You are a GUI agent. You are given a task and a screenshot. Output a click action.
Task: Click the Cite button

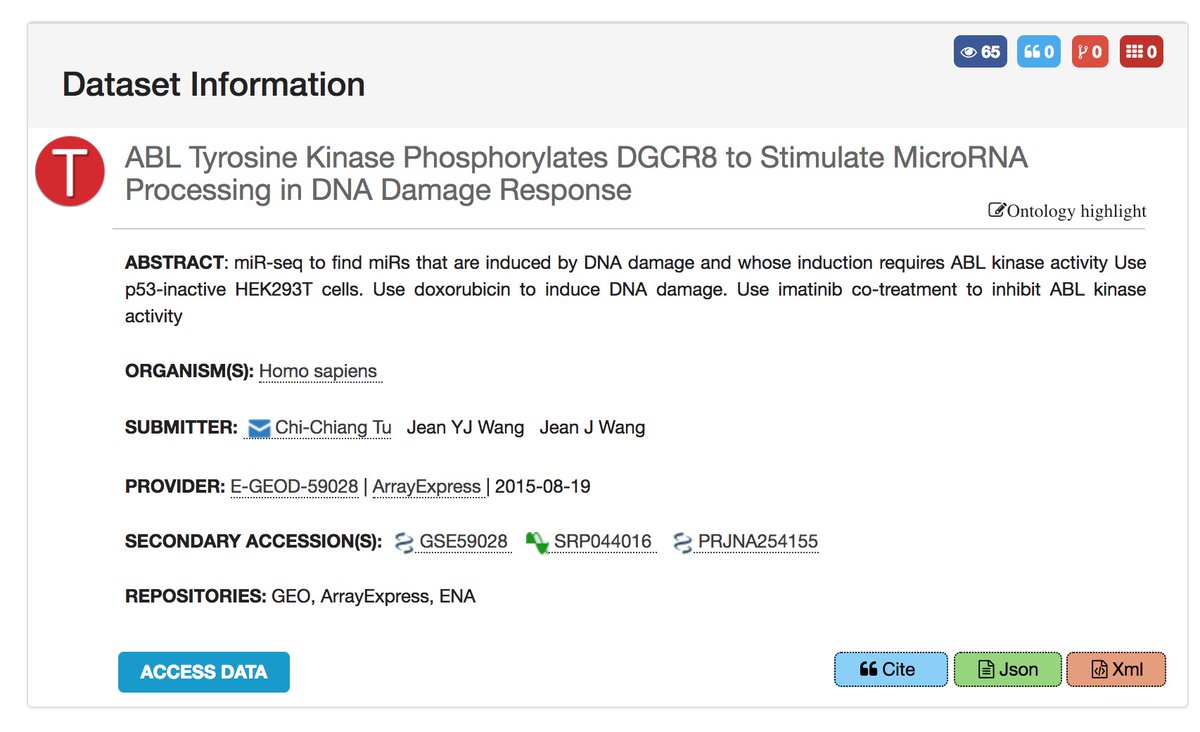(891, 669)
